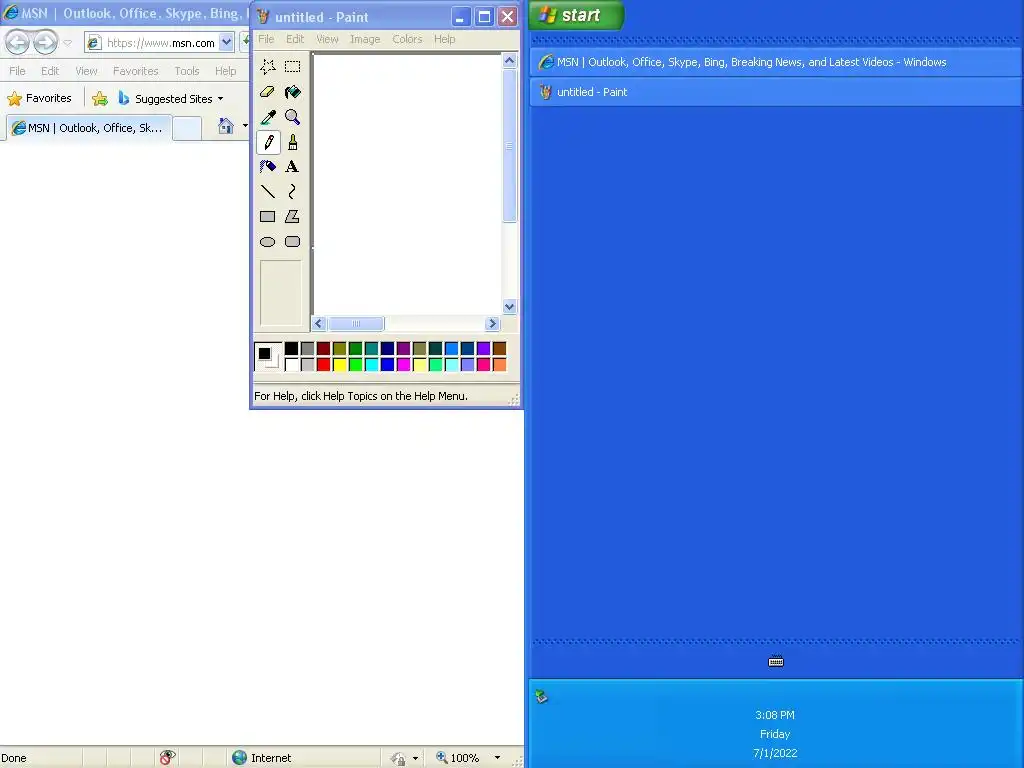Open the View menu in Internet Explorer
This screenshot has height=768, width=1024.
pyautogui.click(x=86, y=71)
